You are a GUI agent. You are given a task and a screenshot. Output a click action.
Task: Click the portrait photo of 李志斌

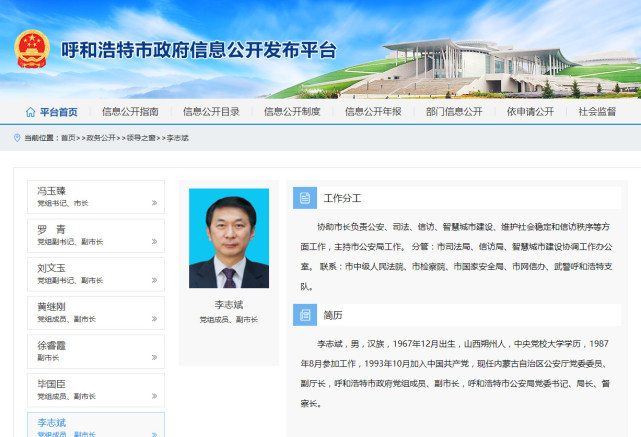pos(229,238)
